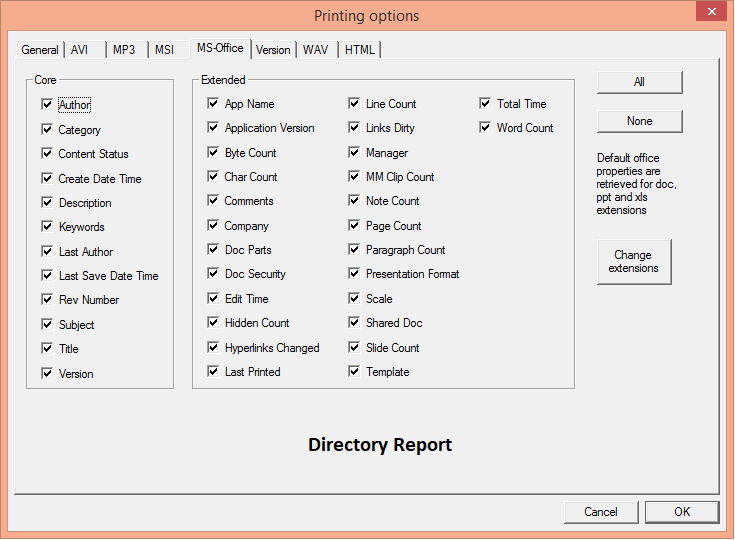Disable Last Save Date Time

[47, 275]
